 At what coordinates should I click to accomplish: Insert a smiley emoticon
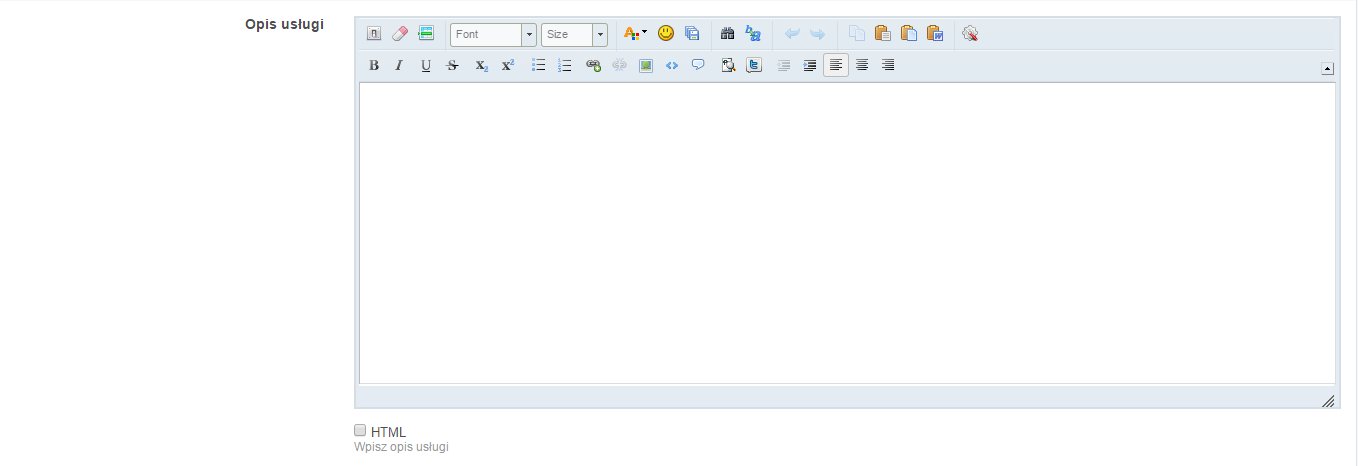tap(666, 34)
